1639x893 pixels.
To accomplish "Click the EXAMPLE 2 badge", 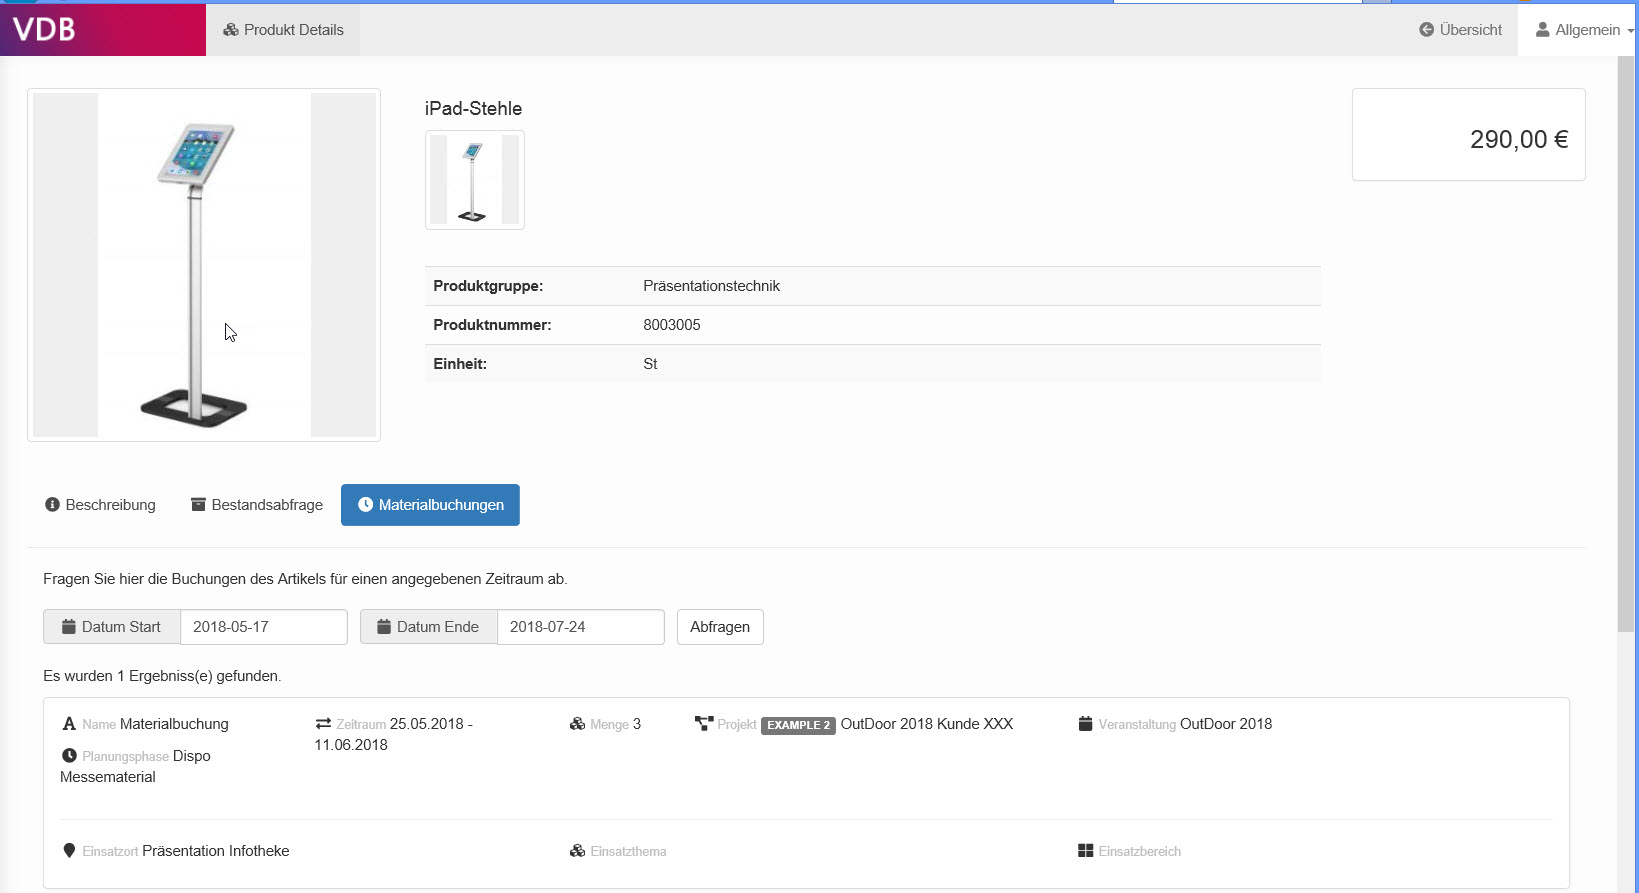I will click(798, 725).
